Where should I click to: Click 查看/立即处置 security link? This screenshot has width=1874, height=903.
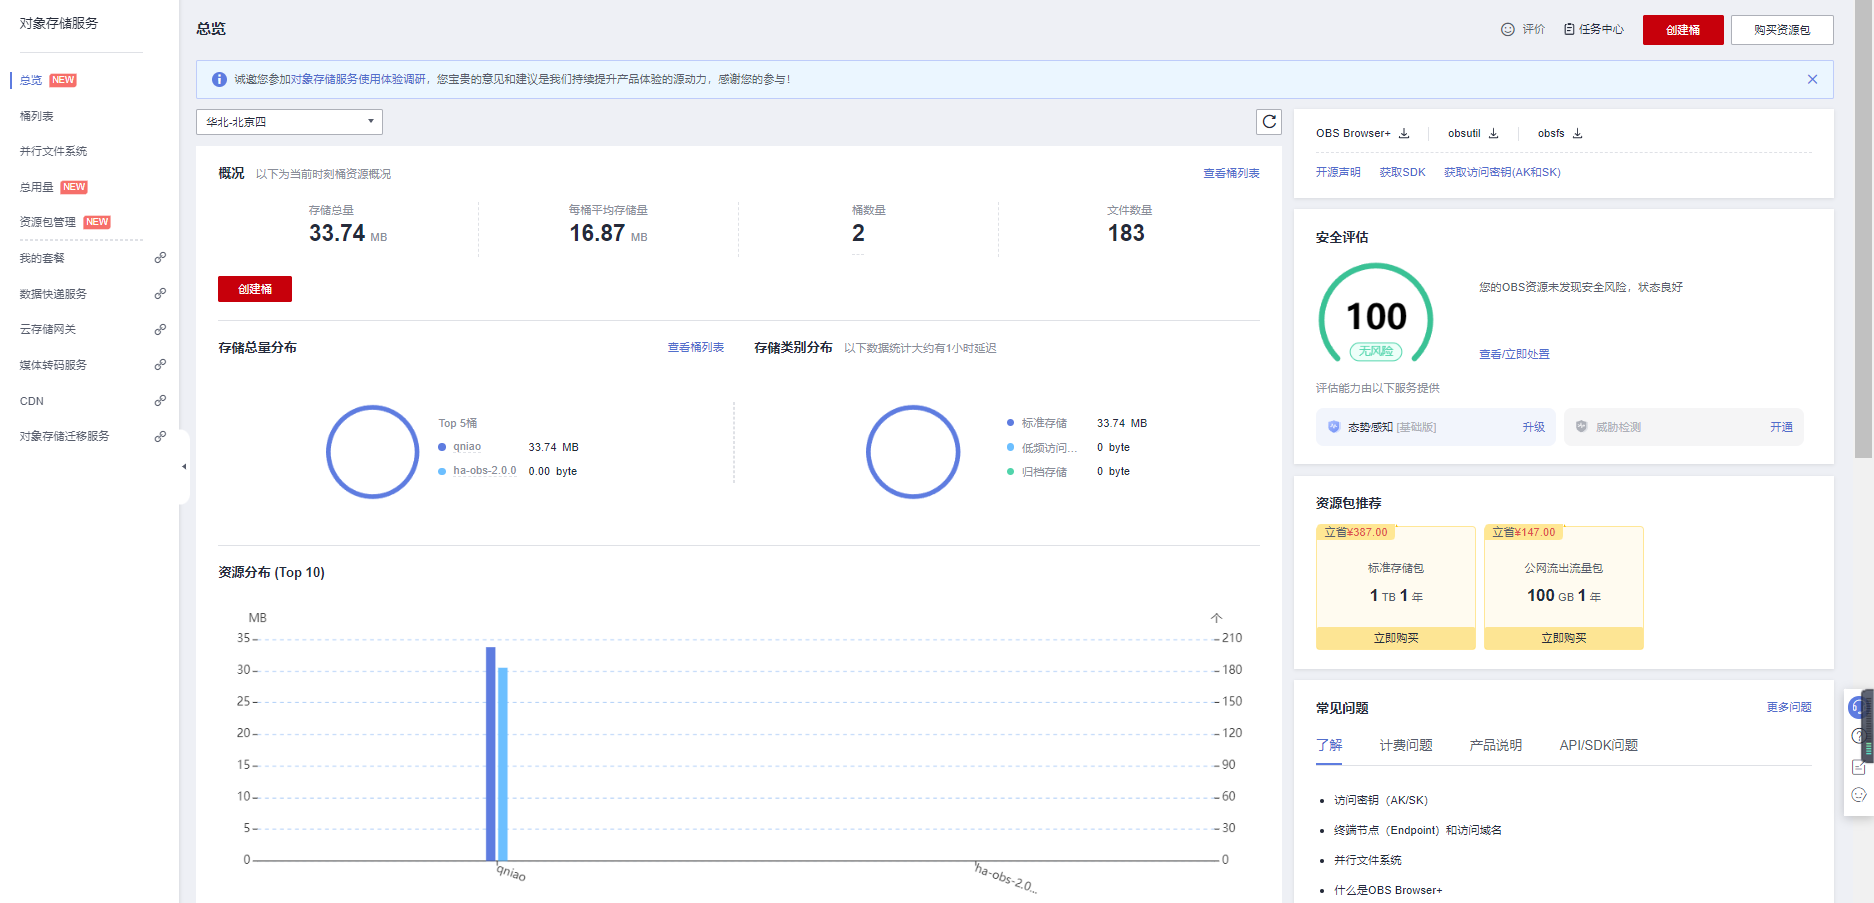coord(1515,354)
